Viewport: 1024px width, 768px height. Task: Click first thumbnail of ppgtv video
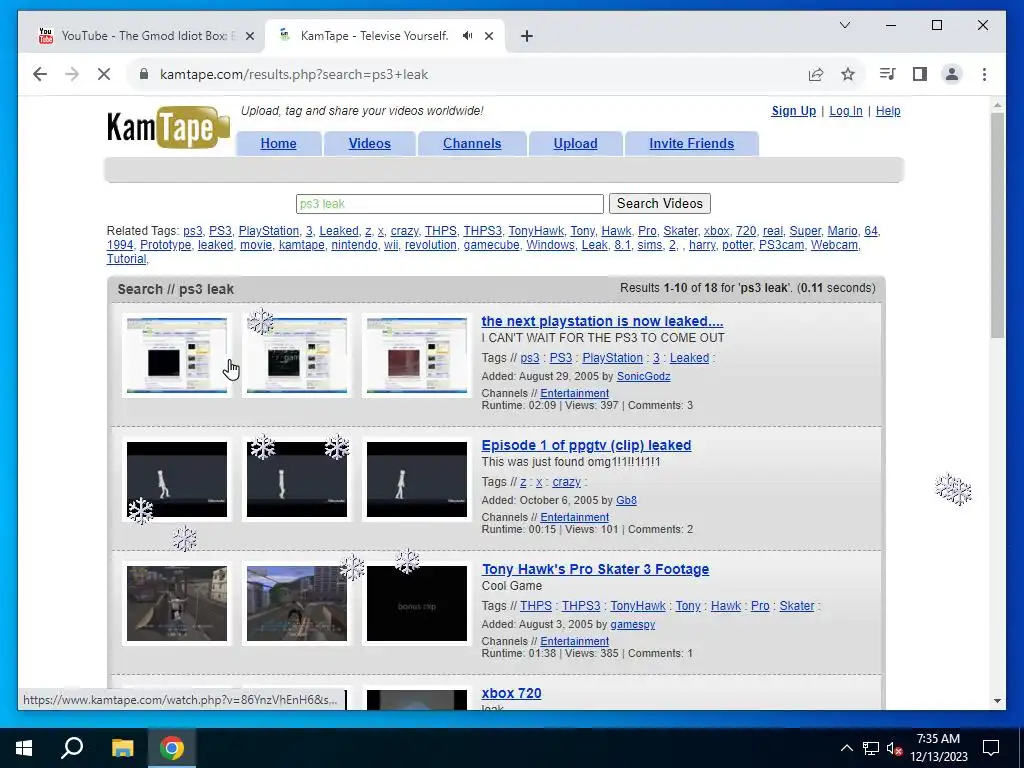click(177, 479)
